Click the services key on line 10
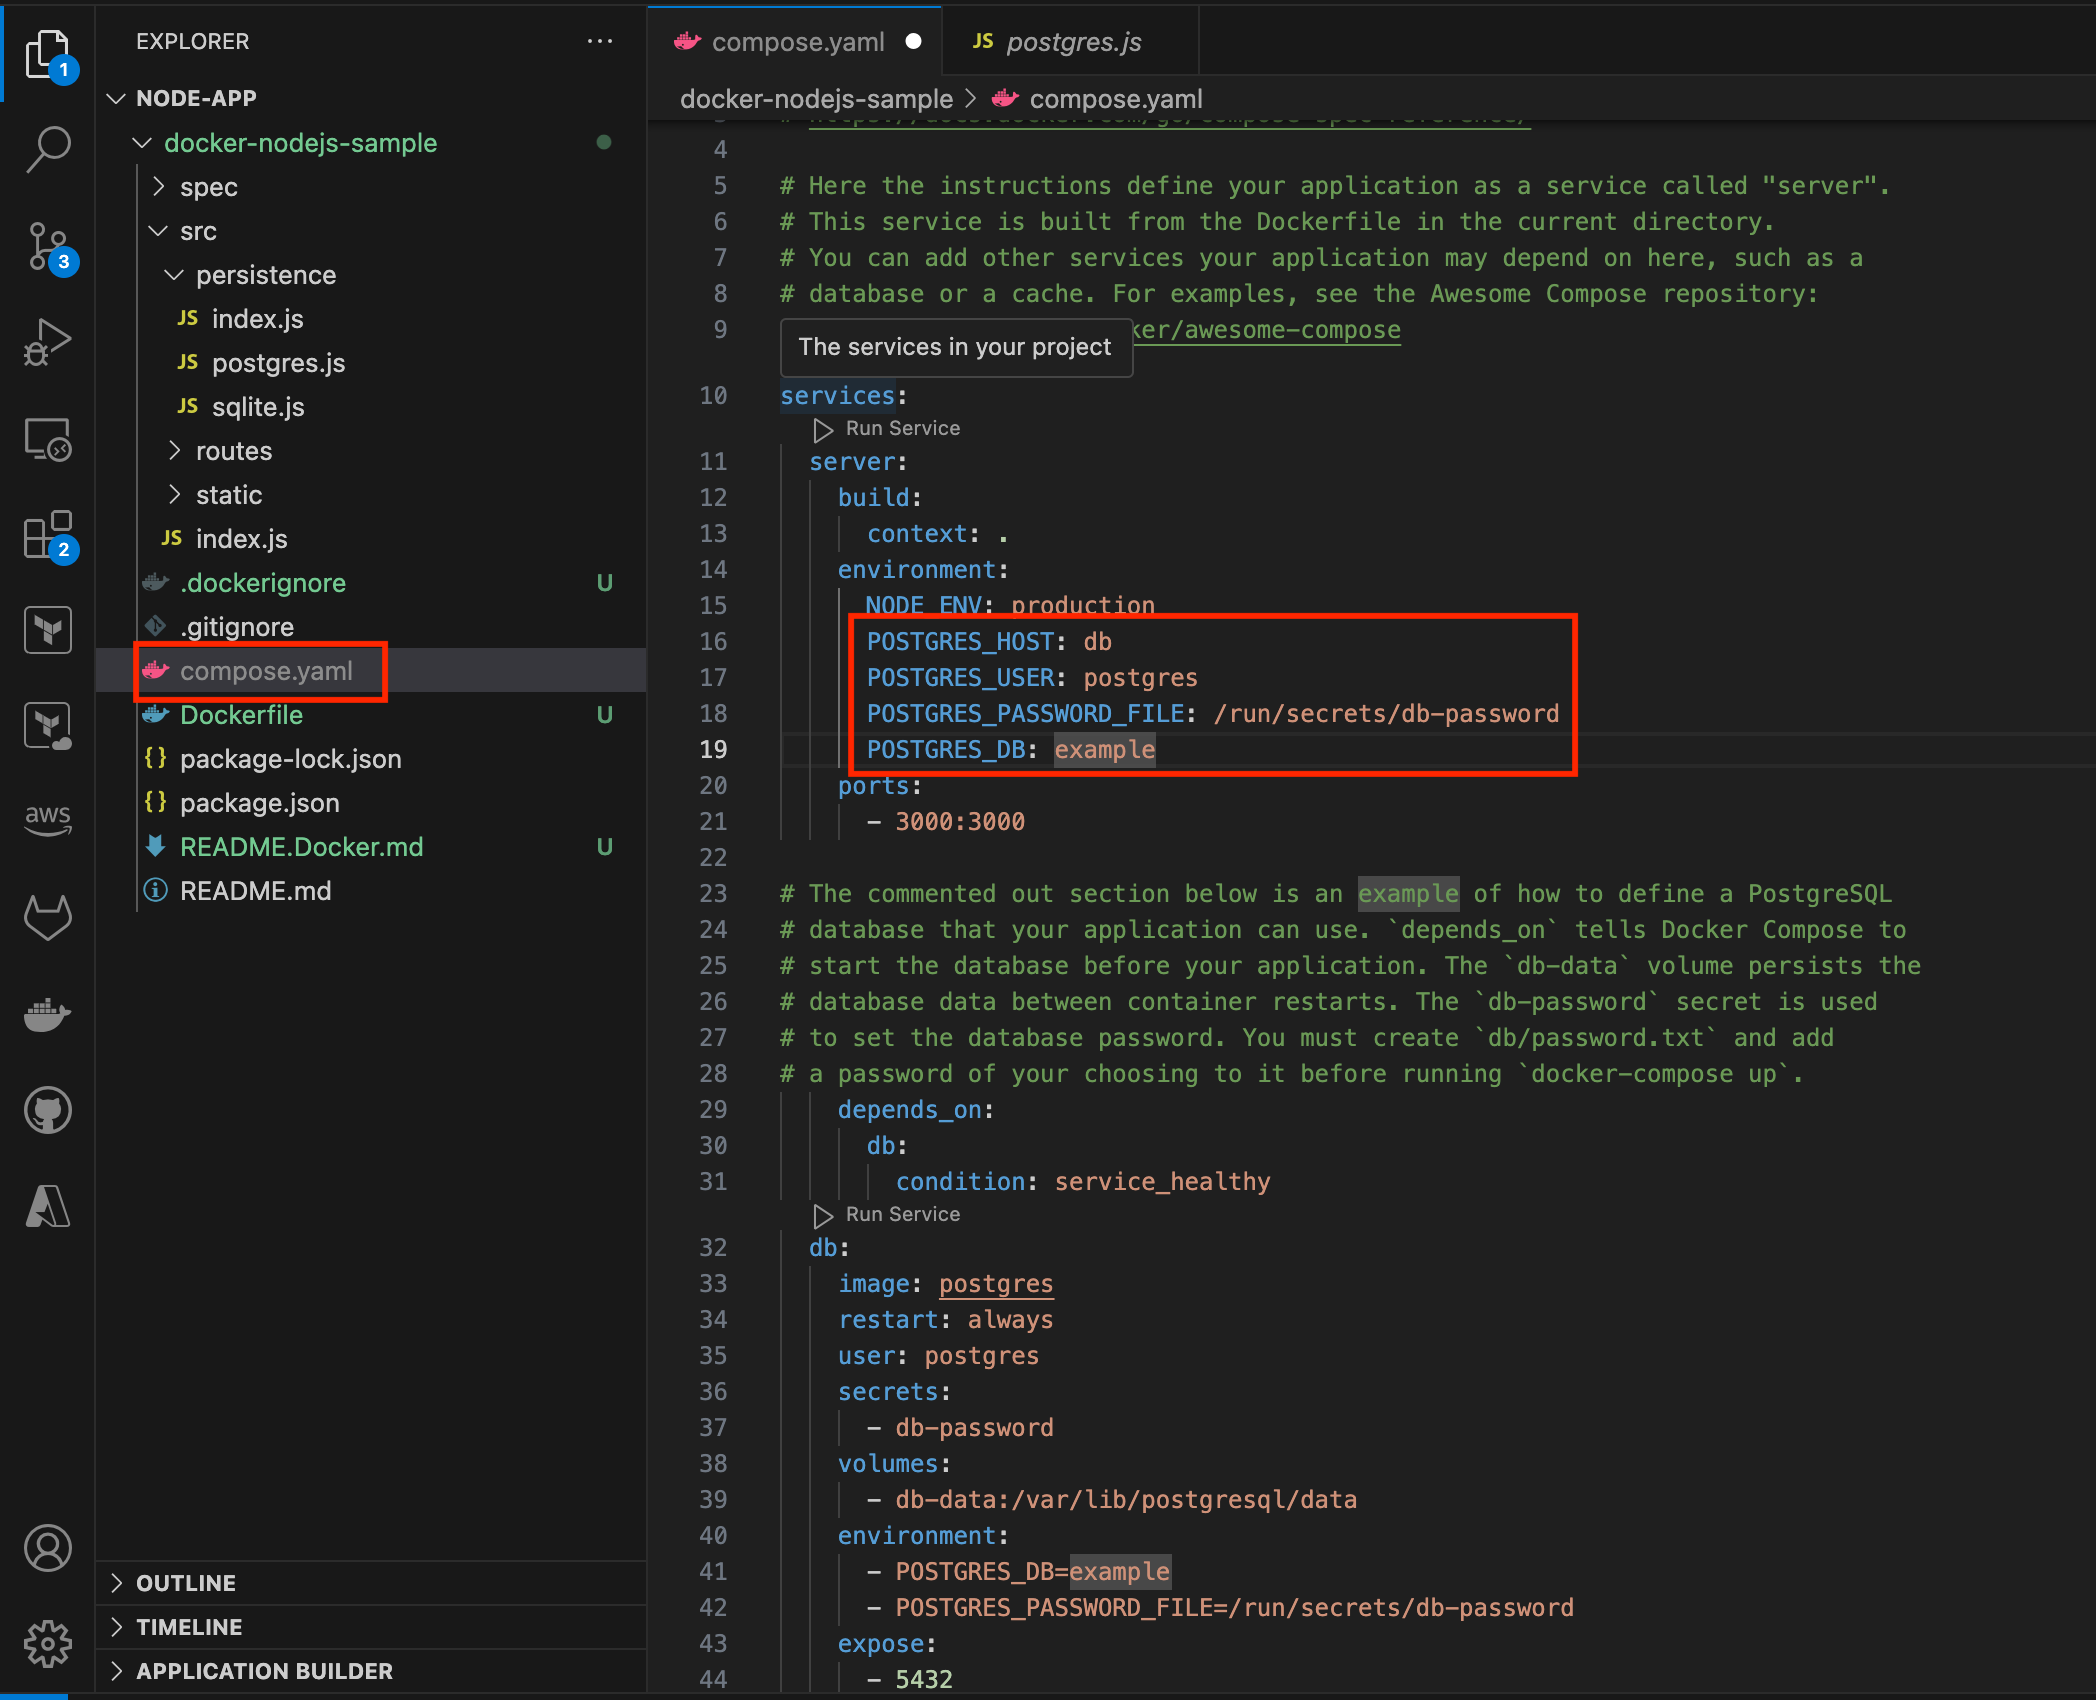Image resolution: width=2096 pixels, height=1700 pixels. (837, 396)
